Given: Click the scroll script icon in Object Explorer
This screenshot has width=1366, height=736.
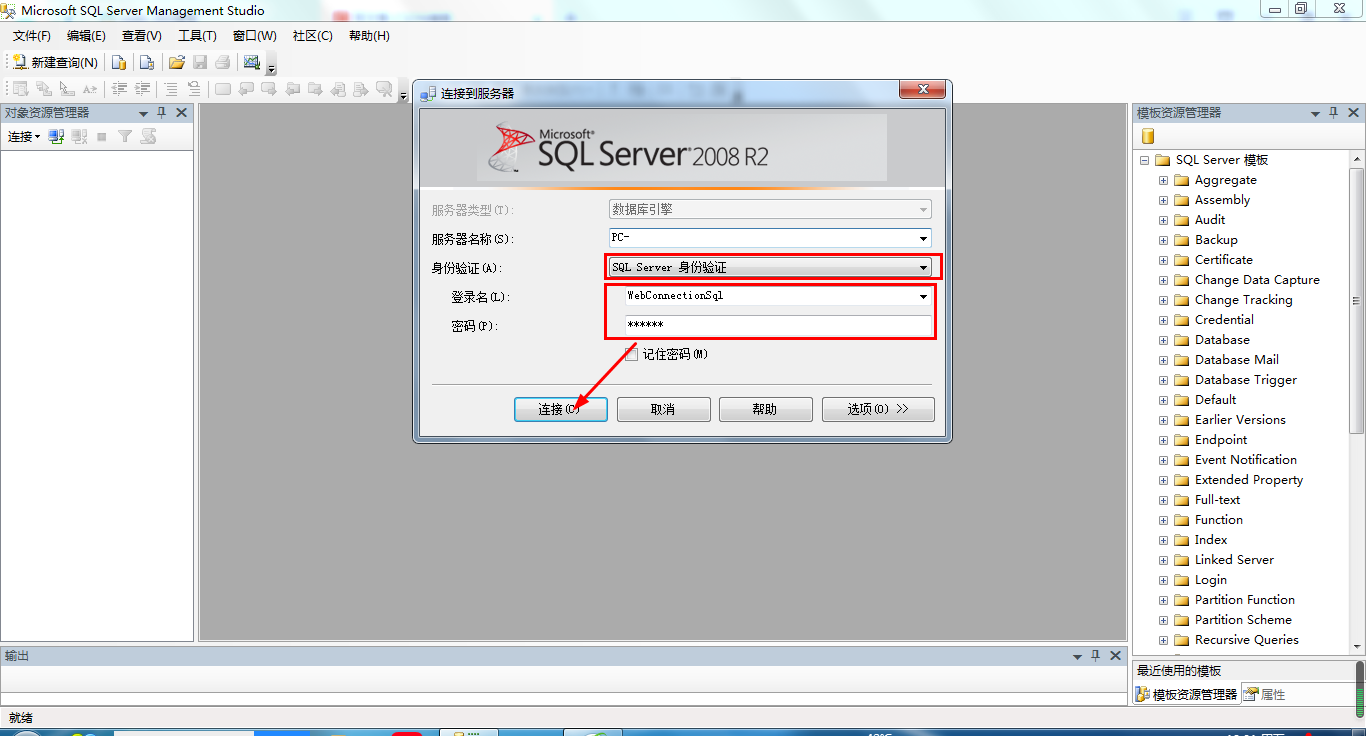Looking at the screenshot, I should 148,136.
